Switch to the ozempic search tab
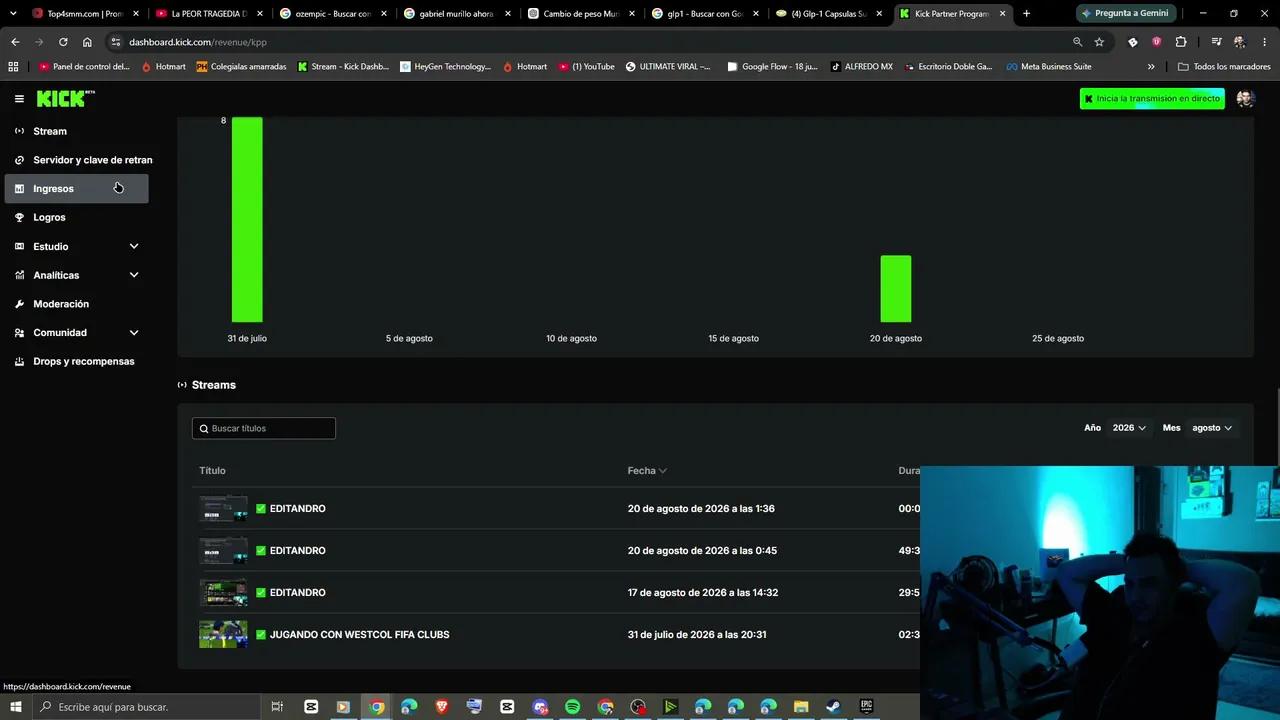Viewport: 1280px width, 720px height. click(333, 14)
